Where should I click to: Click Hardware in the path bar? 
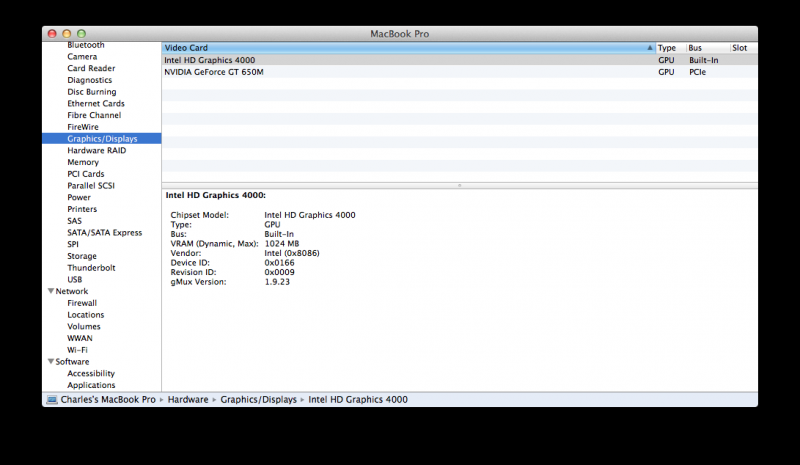click(188, 400)
